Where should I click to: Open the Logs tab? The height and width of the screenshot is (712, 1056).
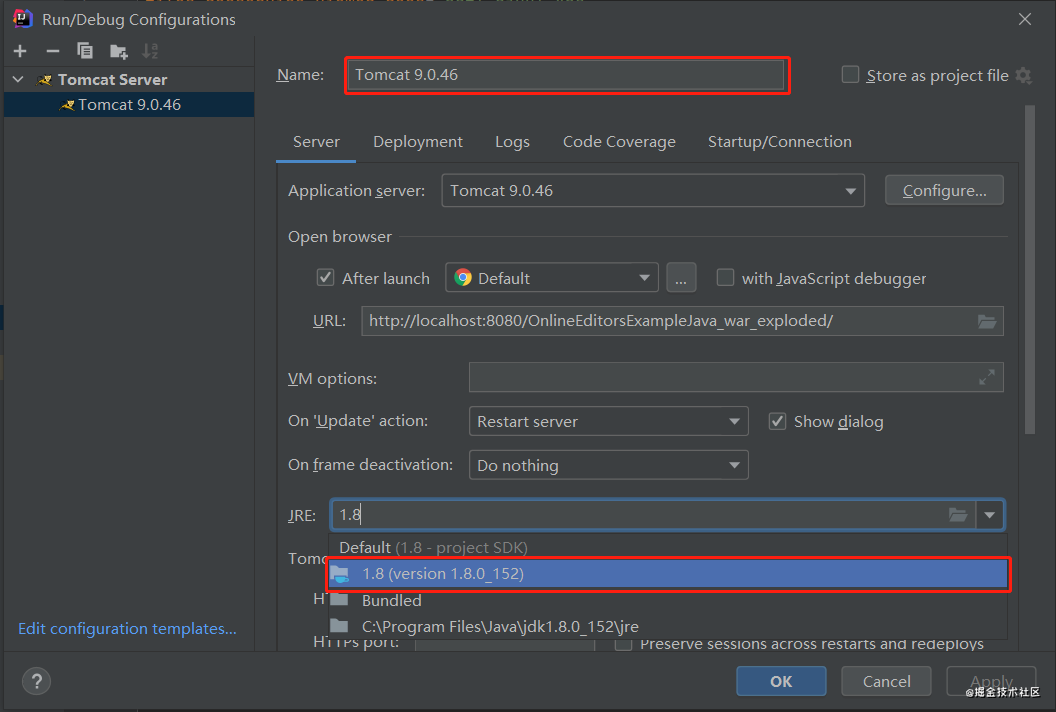513,141
